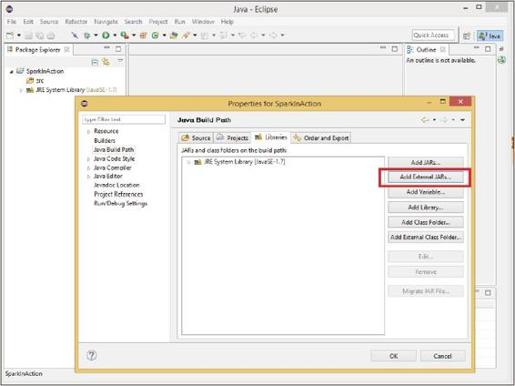Open the Window menu
The width and height of the screenshot is (515, 386).
pos(203,22)
